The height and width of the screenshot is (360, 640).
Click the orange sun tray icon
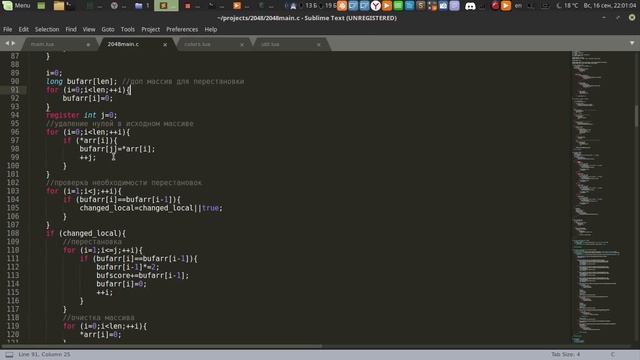pyautogui.click(x=342, y=6)
